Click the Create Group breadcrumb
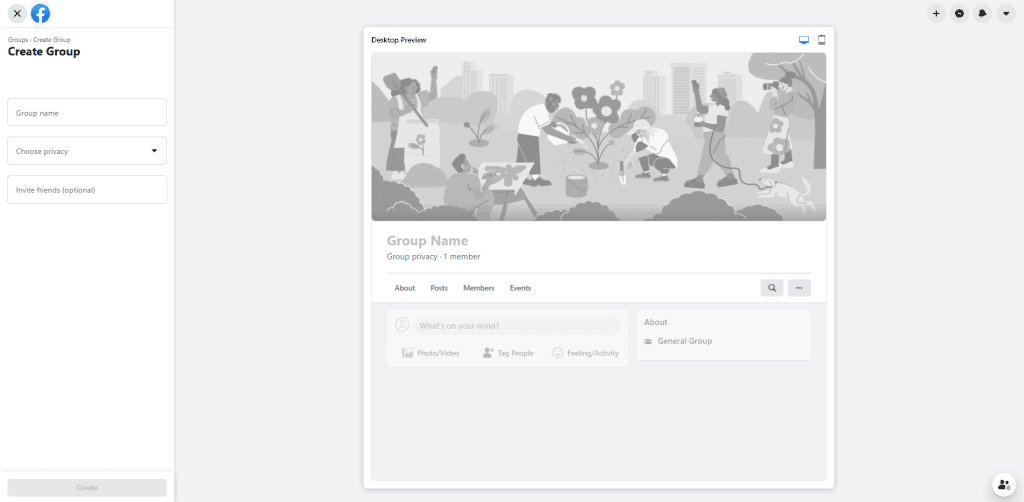This screenshot has height=502, width=1024. (x=52, y=40)
